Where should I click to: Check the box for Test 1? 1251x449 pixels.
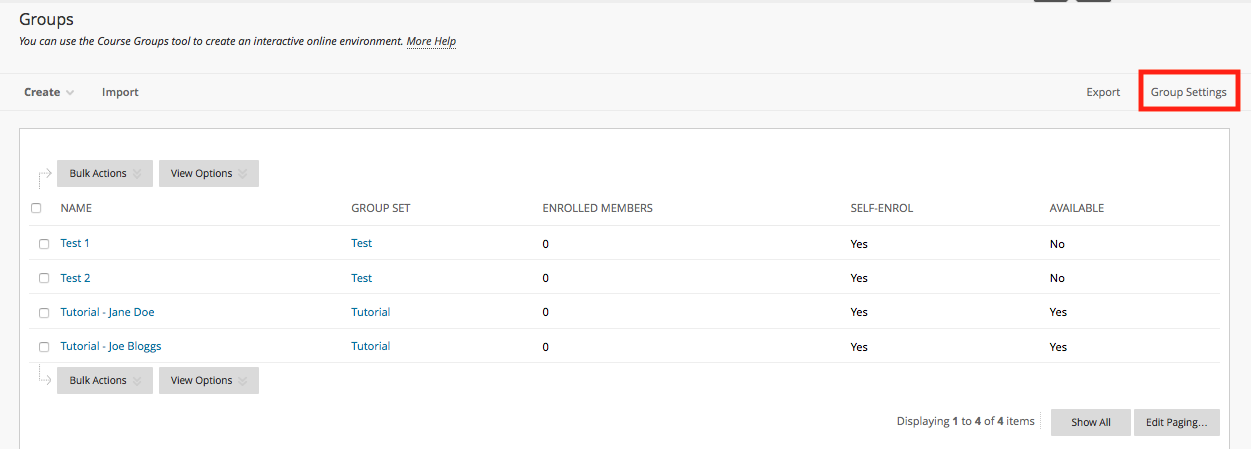tap(44, 244)
